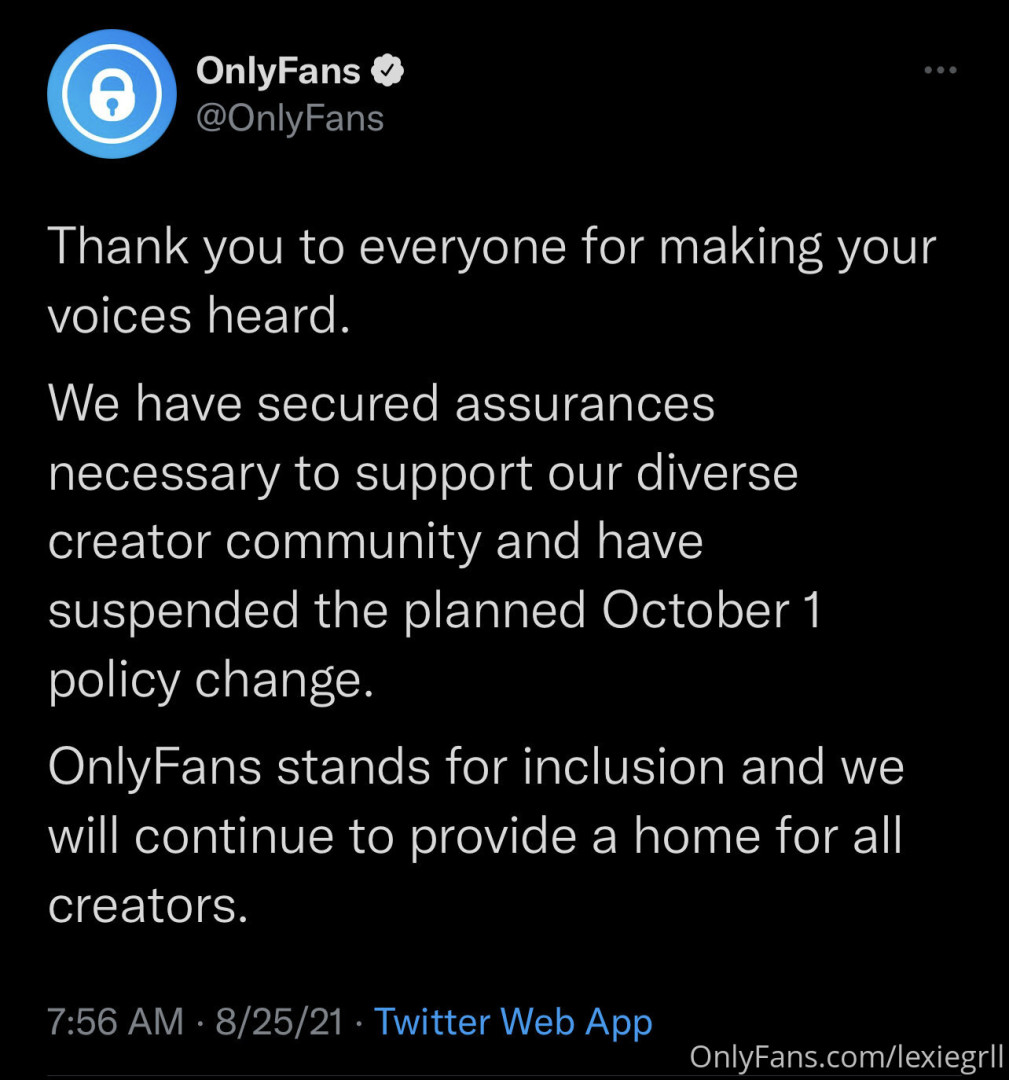
Task: Select the 8/25/21 tweet date
Action: (274, 1022)
